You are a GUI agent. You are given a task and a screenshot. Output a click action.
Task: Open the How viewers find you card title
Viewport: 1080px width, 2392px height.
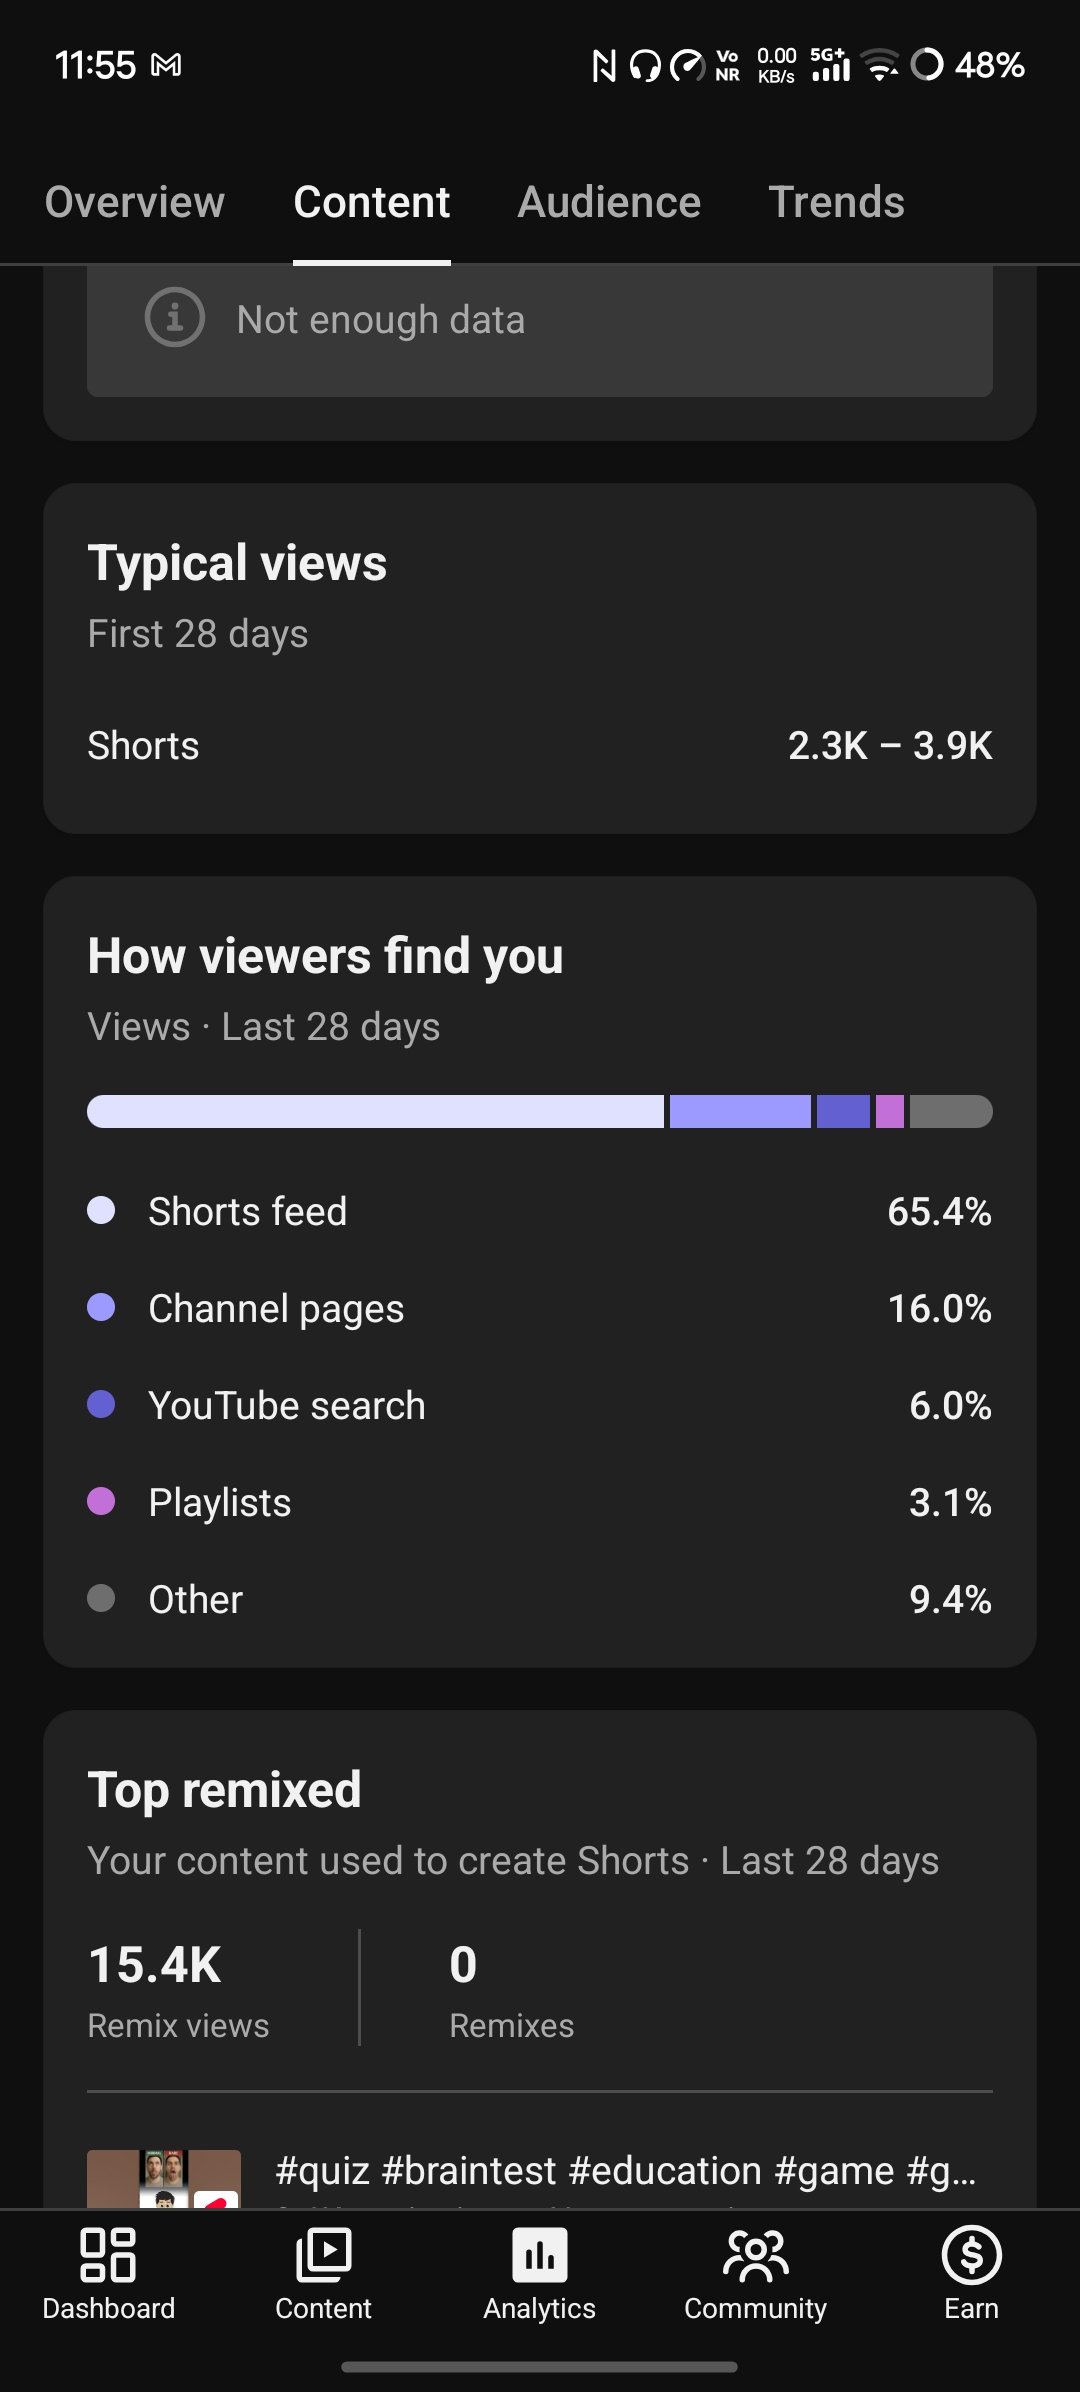[x=325, y=956]
